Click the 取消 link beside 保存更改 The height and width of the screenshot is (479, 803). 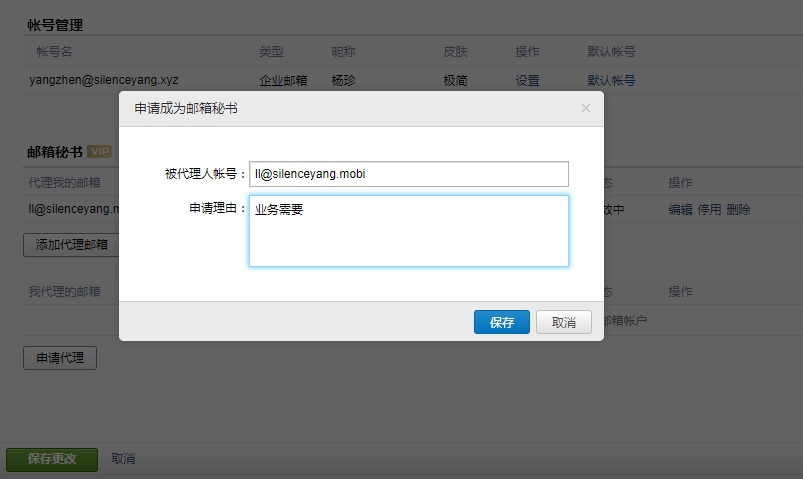[x=123, y=459]
